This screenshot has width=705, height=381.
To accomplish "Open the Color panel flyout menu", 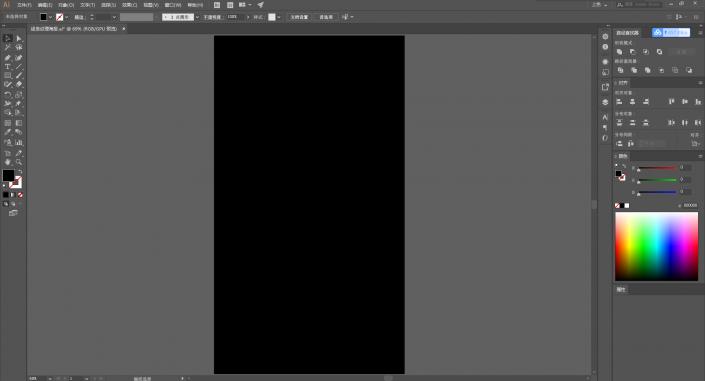I will tap(700, 156).
